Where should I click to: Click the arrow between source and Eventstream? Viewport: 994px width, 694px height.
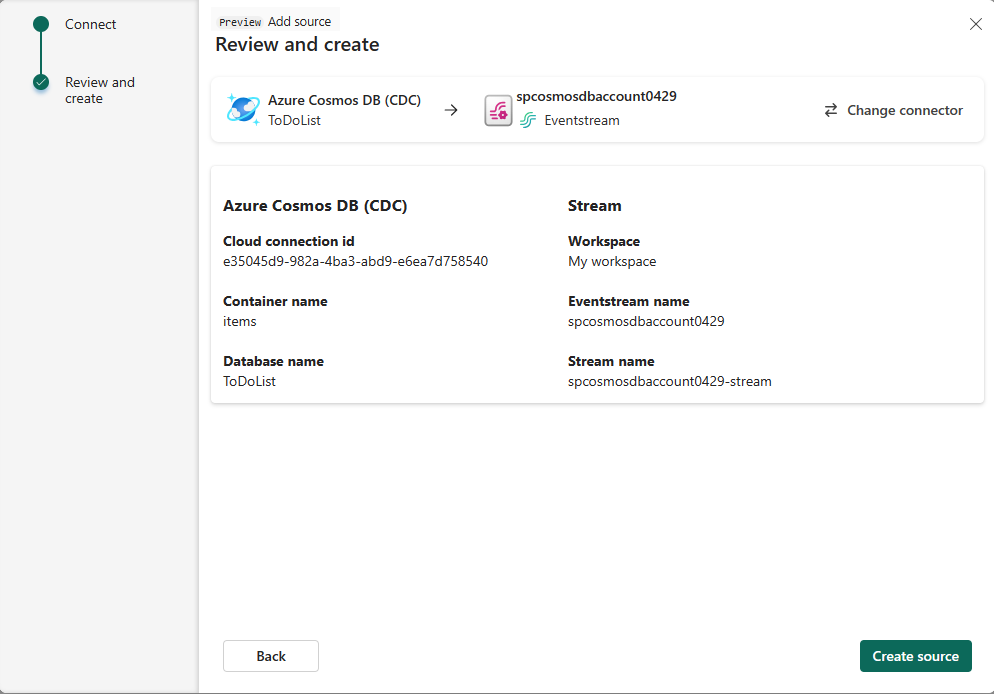pos(450,110)
